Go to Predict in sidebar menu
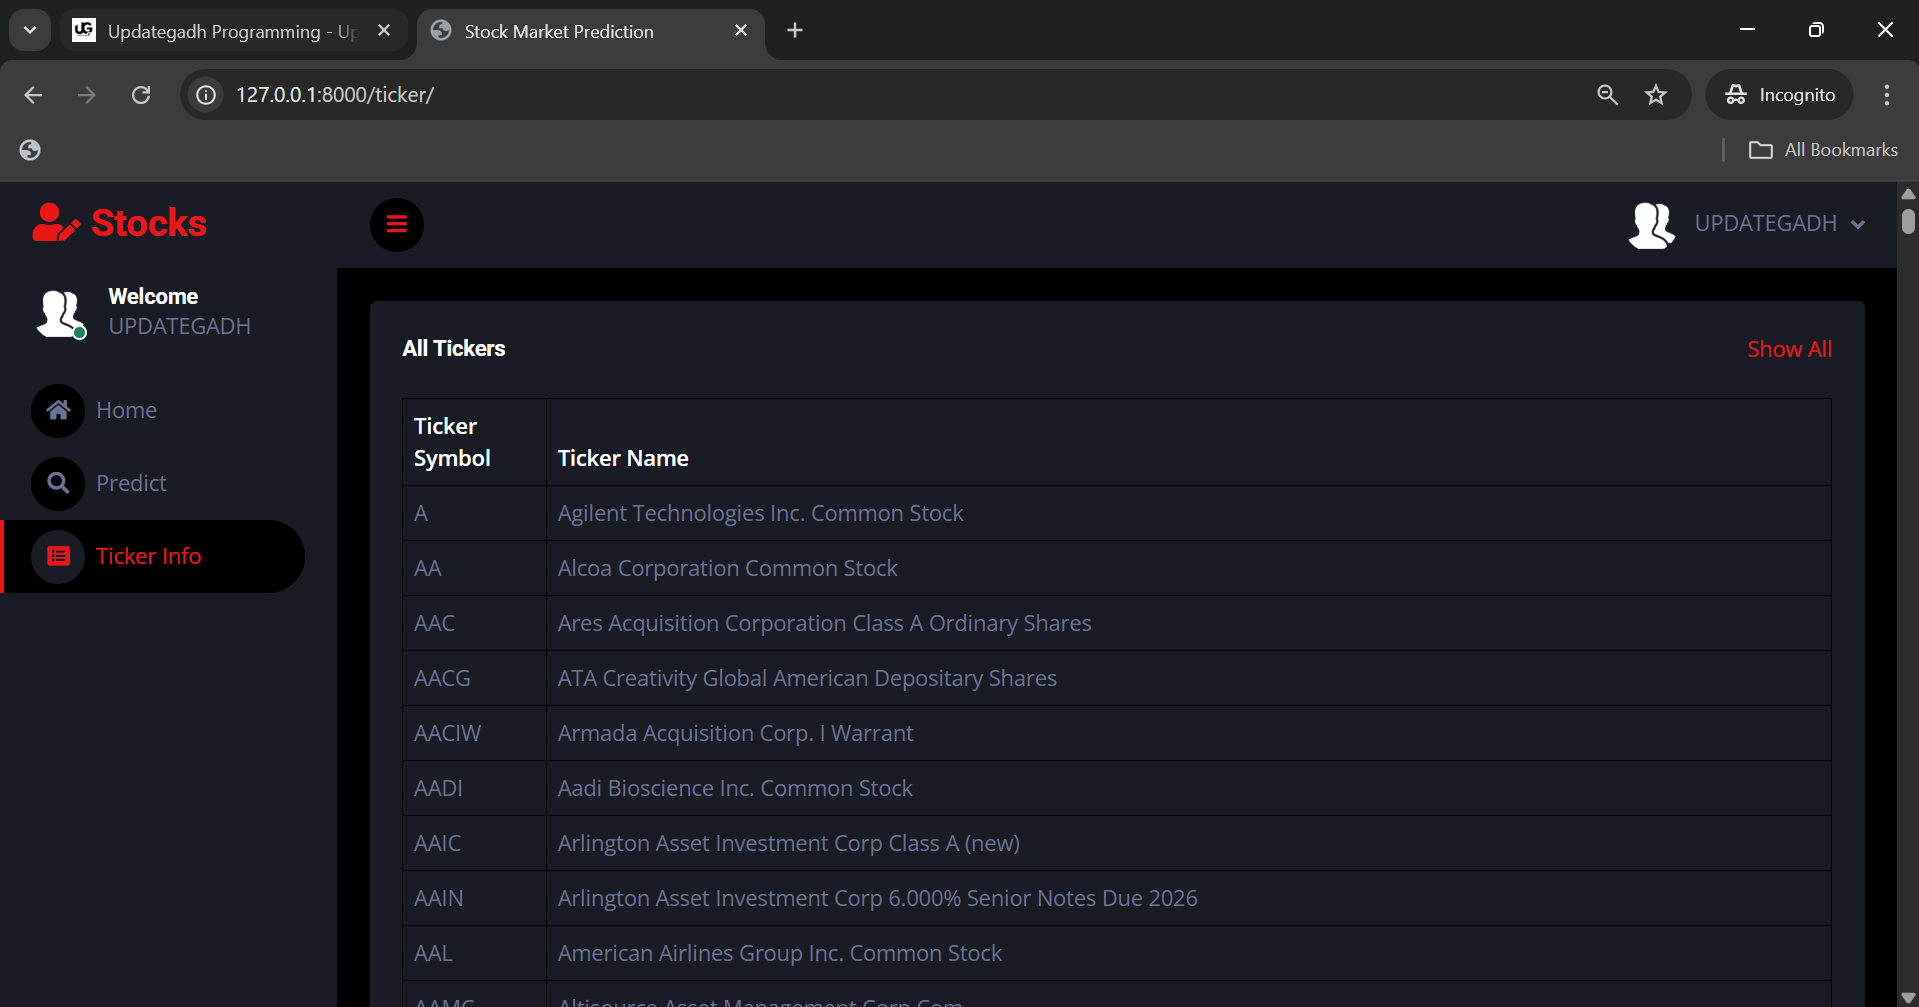This screenshot has height=1007, width=1919. 131,483
